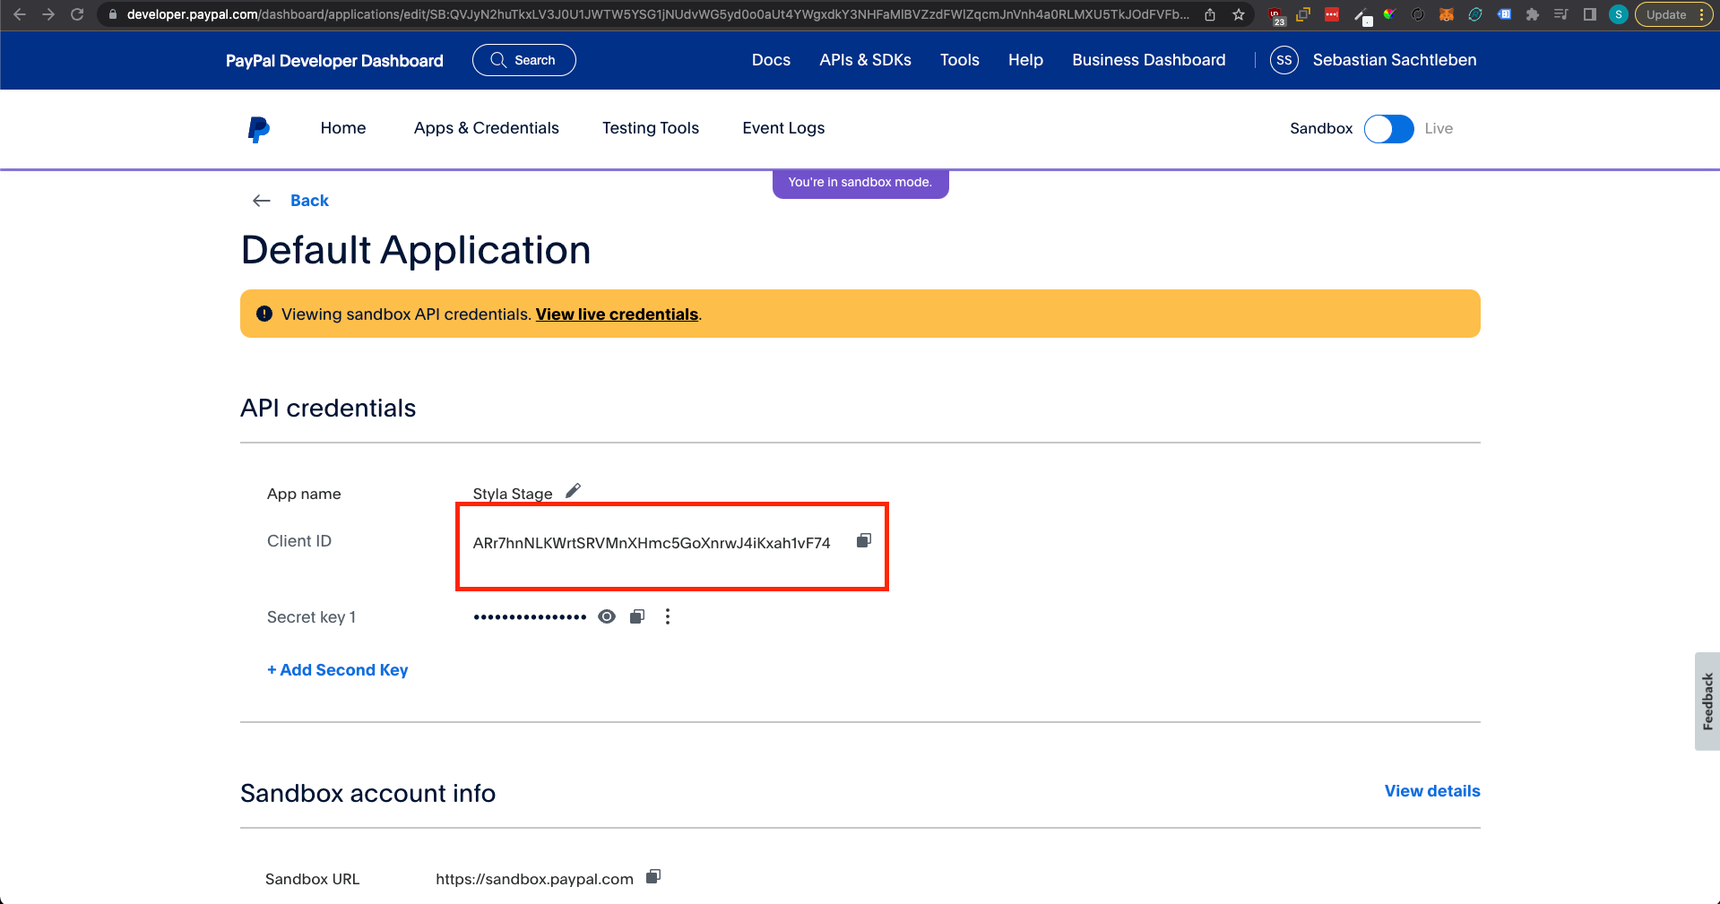Copy the Client ID to clipboard
This screenshot has height=904, width=1720.
[864, 541]
